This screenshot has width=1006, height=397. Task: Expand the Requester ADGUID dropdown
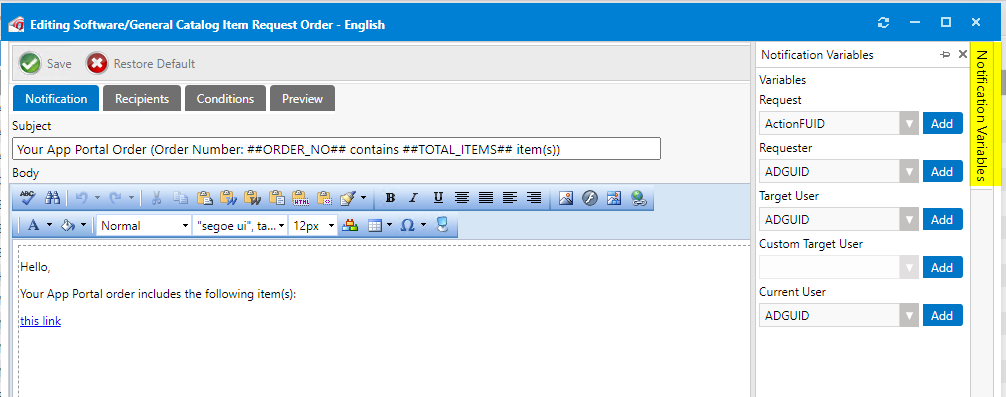(x=909, y=171)
